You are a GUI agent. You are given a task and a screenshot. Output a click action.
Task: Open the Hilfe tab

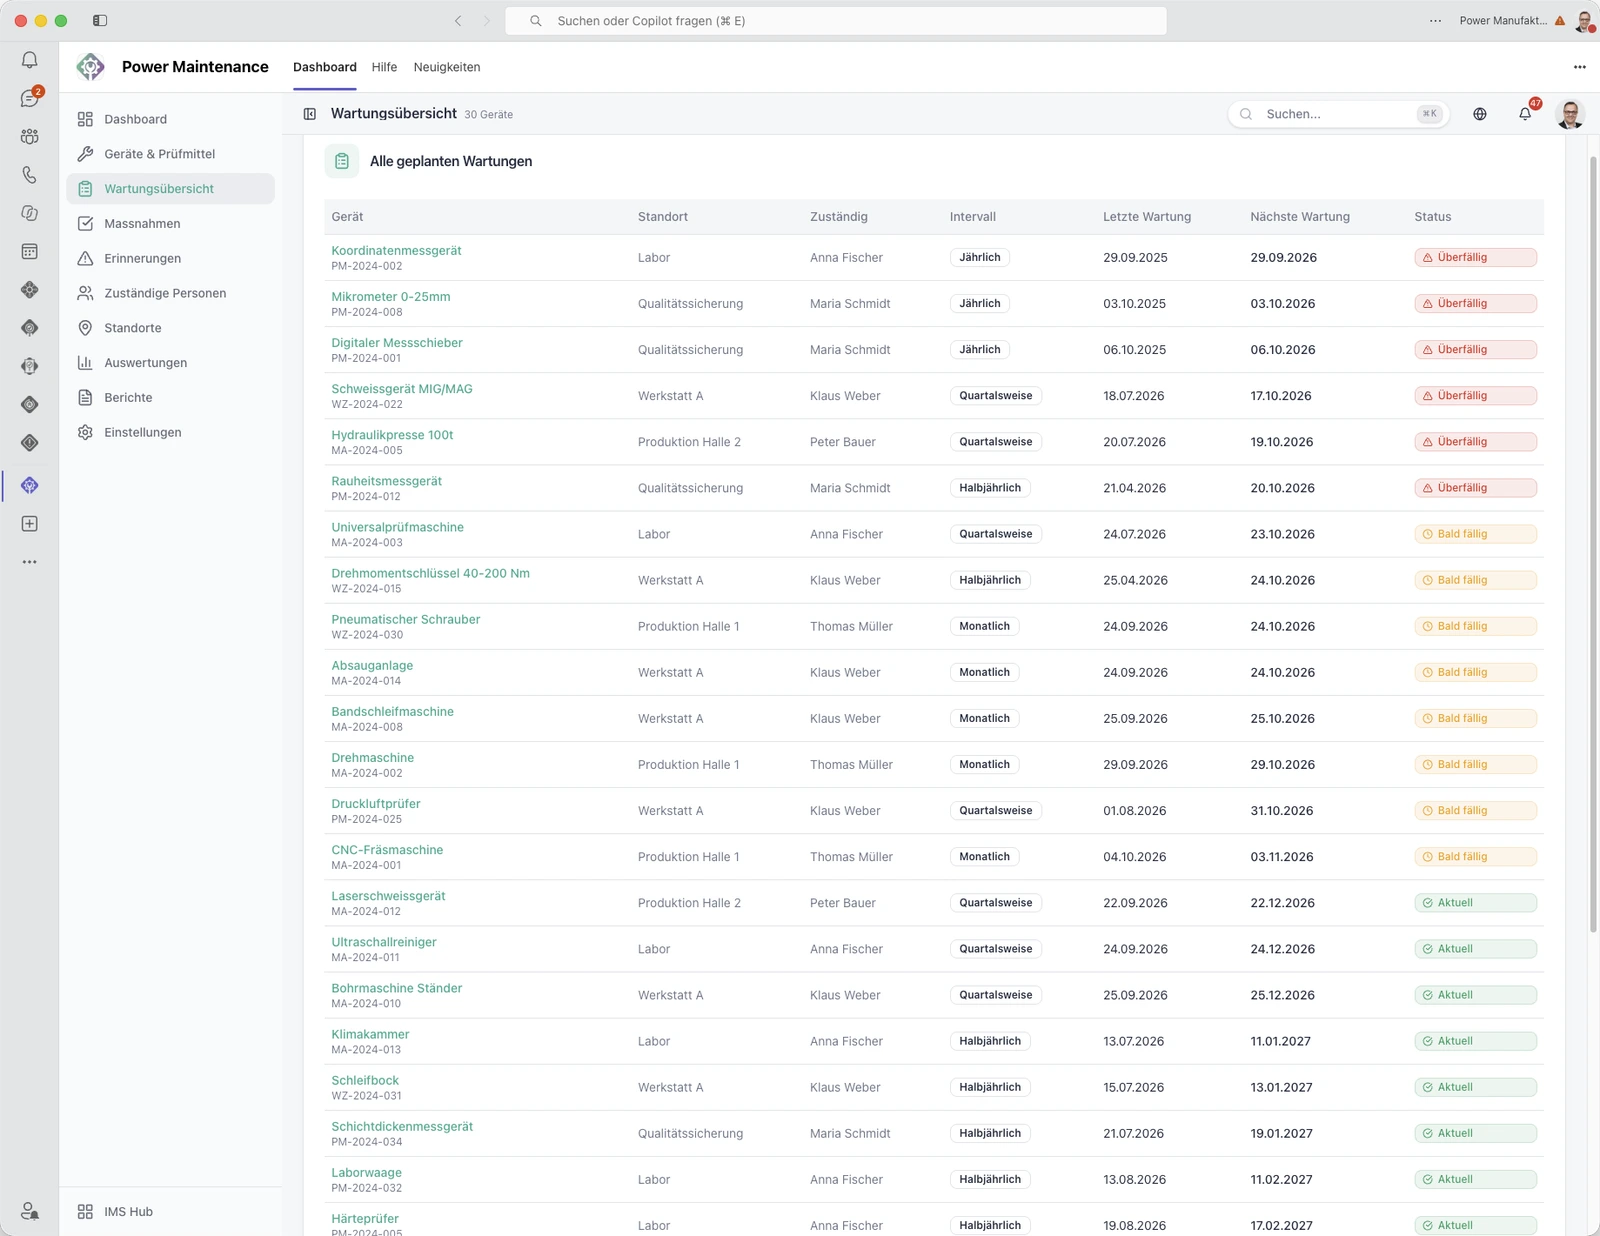pos(384,67)
